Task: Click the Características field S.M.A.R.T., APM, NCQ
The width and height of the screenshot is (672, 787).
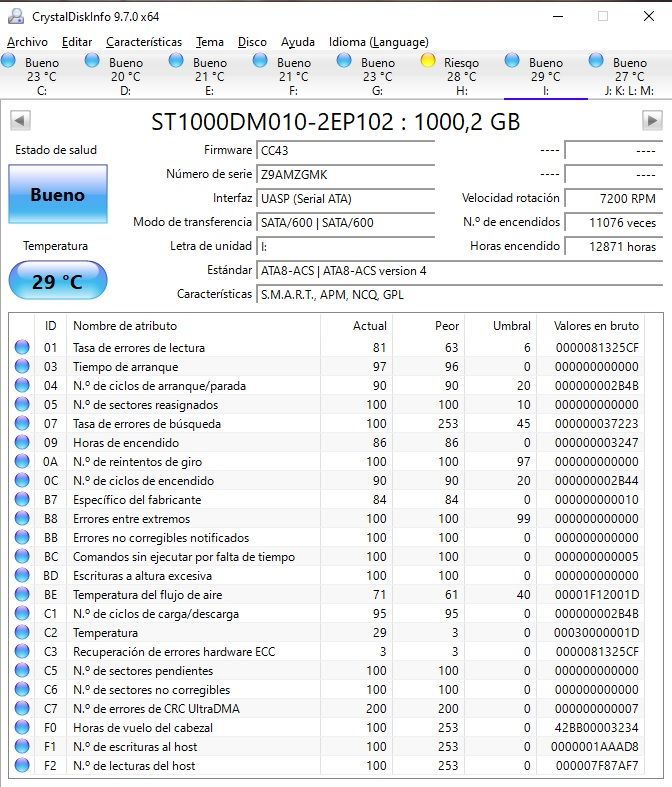Action: click(x=459, y=295)
